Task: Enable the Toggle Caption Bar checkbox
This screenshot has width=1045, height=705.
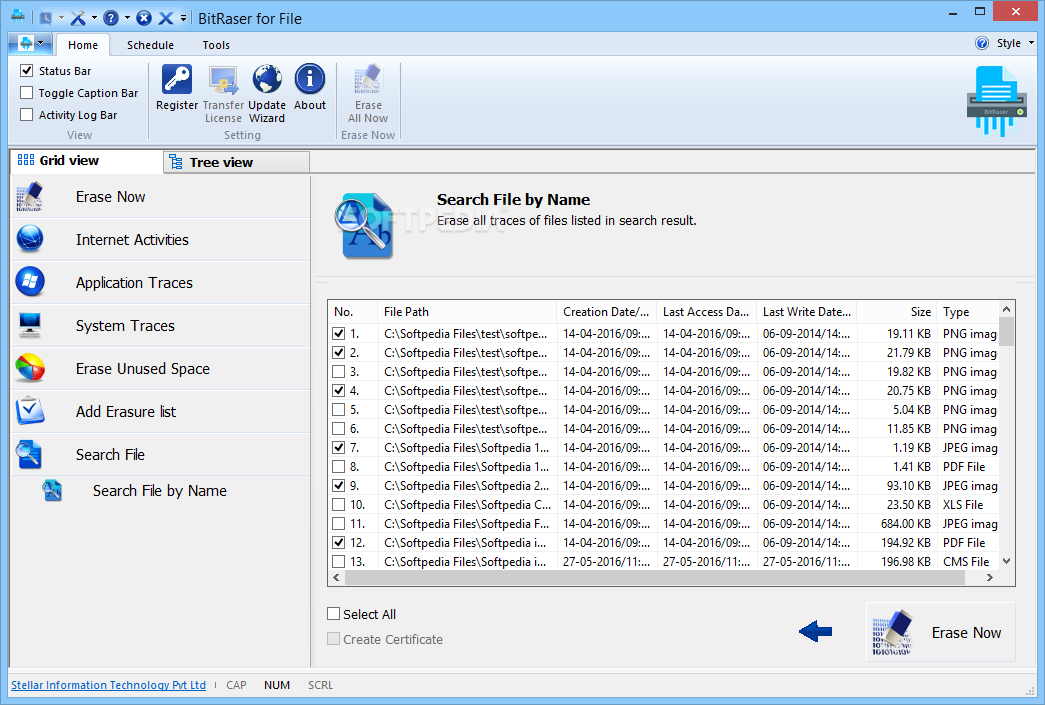Action: coord(27,93)
